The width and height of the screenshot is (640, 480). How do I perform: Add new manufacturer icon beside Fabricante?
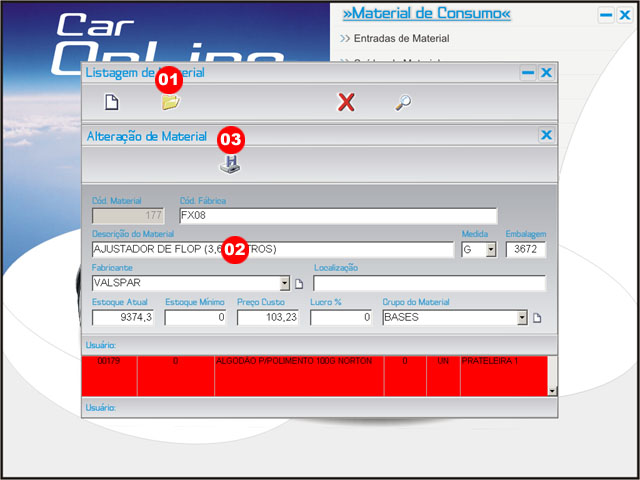(x=298, y=284)
